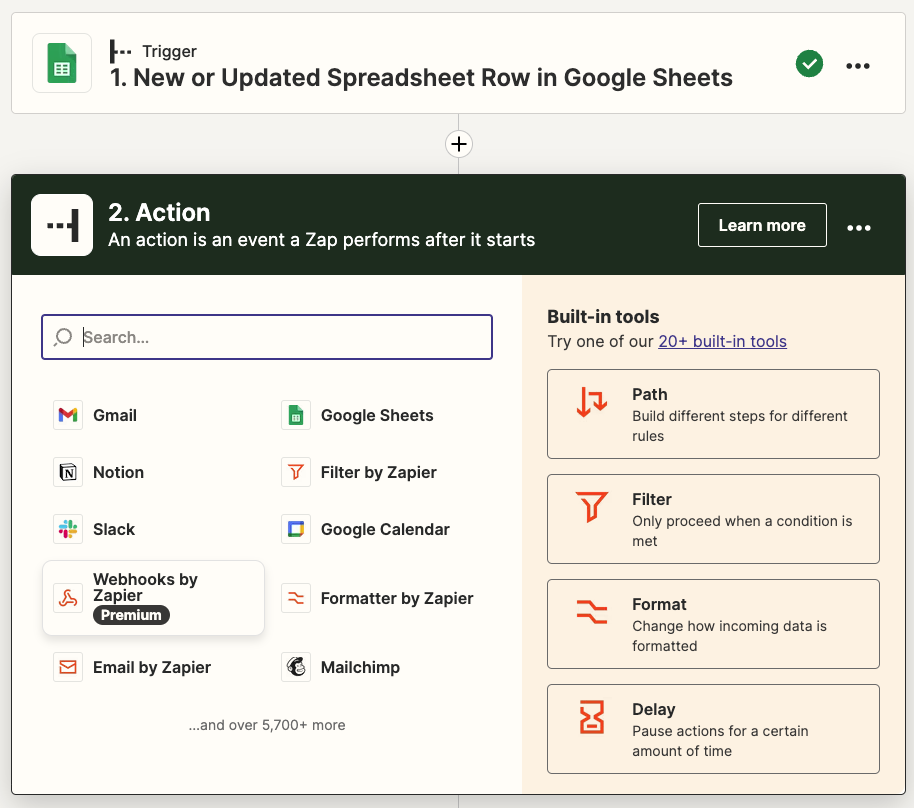This screenshot has width=914, height=808.
Task: Choose the Slack app icon
Action: pos(68,529)
